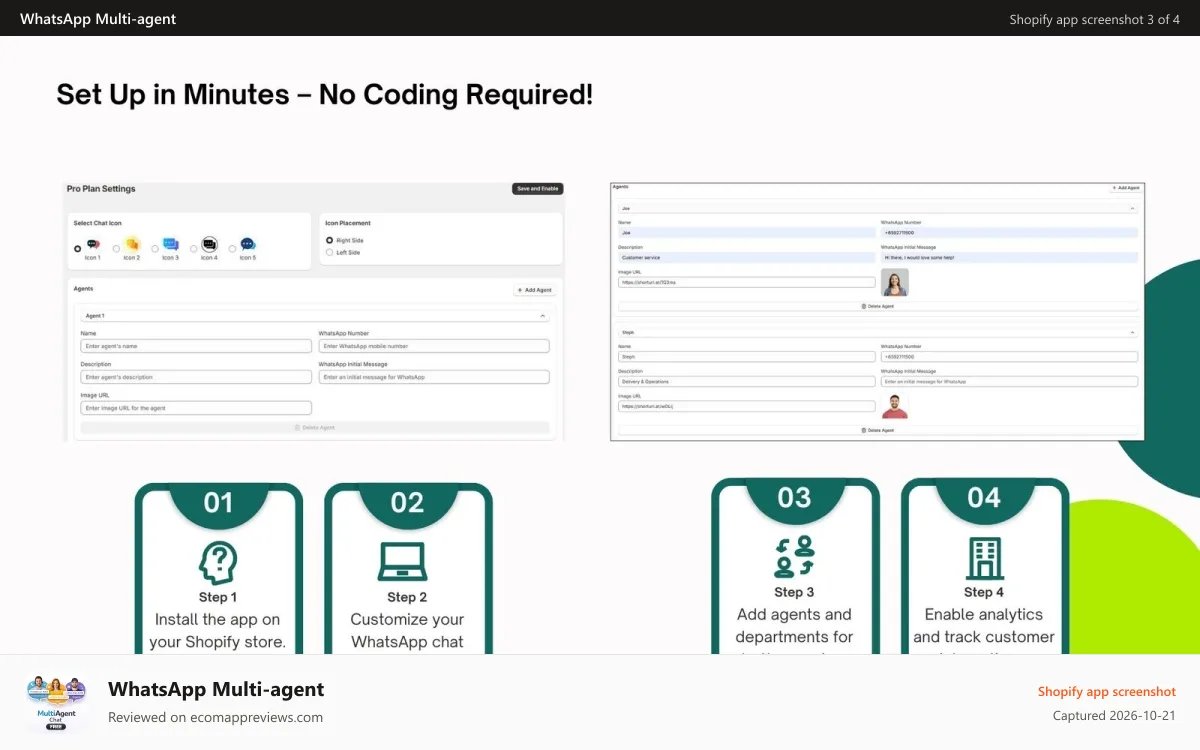The height and width of the screenshot is (750, 1200).
Task: Choose Left Side icon placement
Action: click(x=330, y=252)
